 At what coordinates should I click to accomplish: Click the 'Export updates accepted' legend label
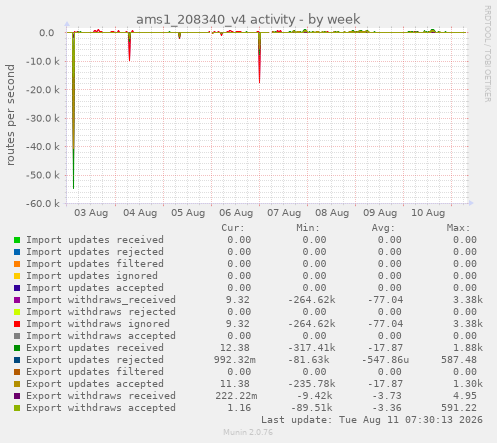tap(95, 384)
